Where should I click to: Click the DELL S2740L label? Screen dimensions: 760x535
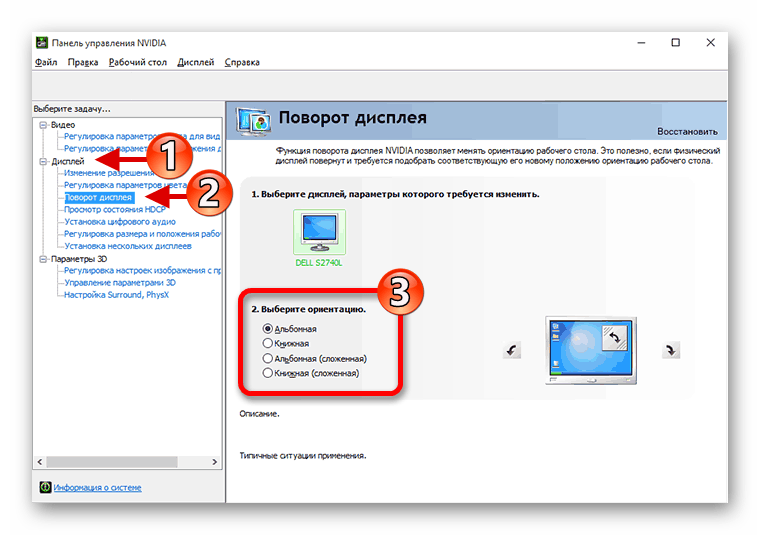(x=319, y=263)
